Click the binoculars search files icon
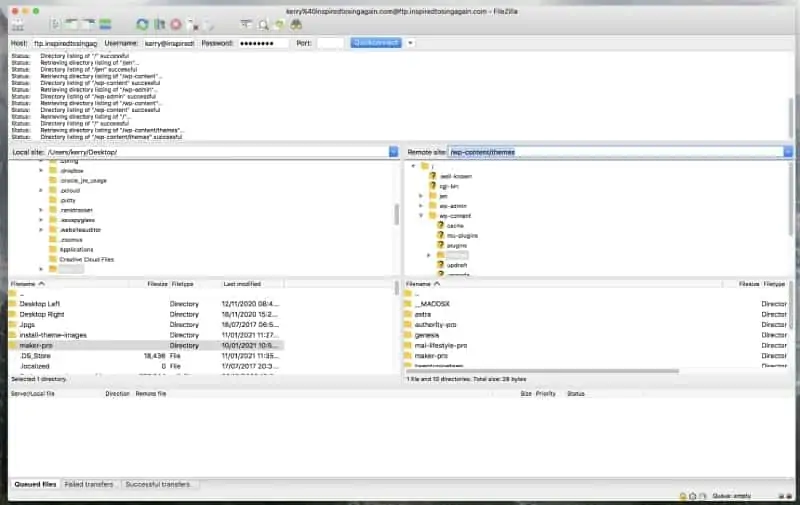 (x=296, y=24)
